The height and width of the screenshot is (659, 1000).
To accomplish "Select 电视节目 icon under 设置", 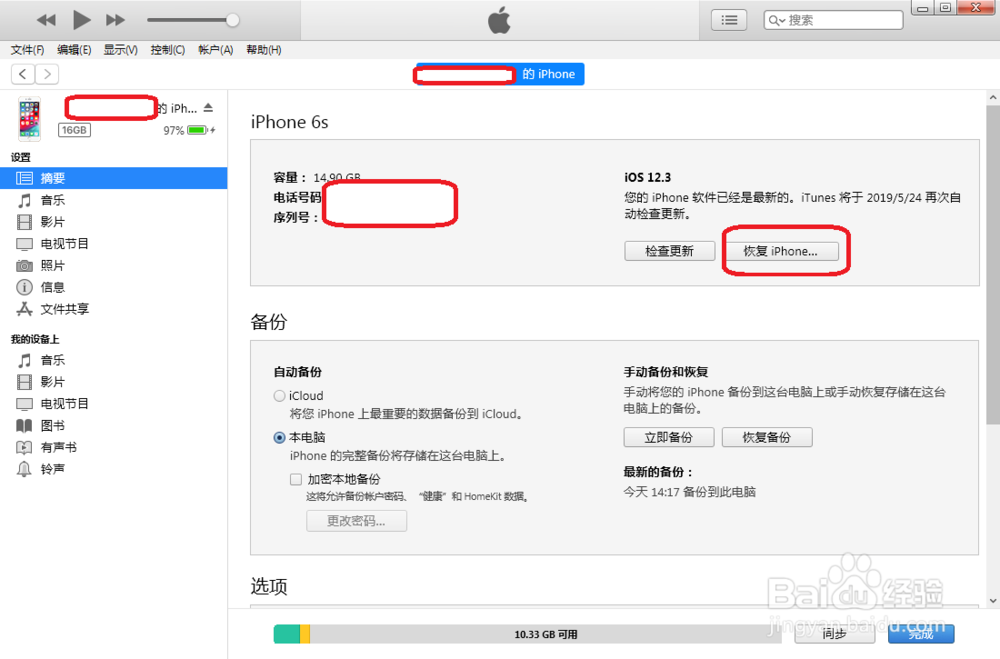I will point(24,244).
